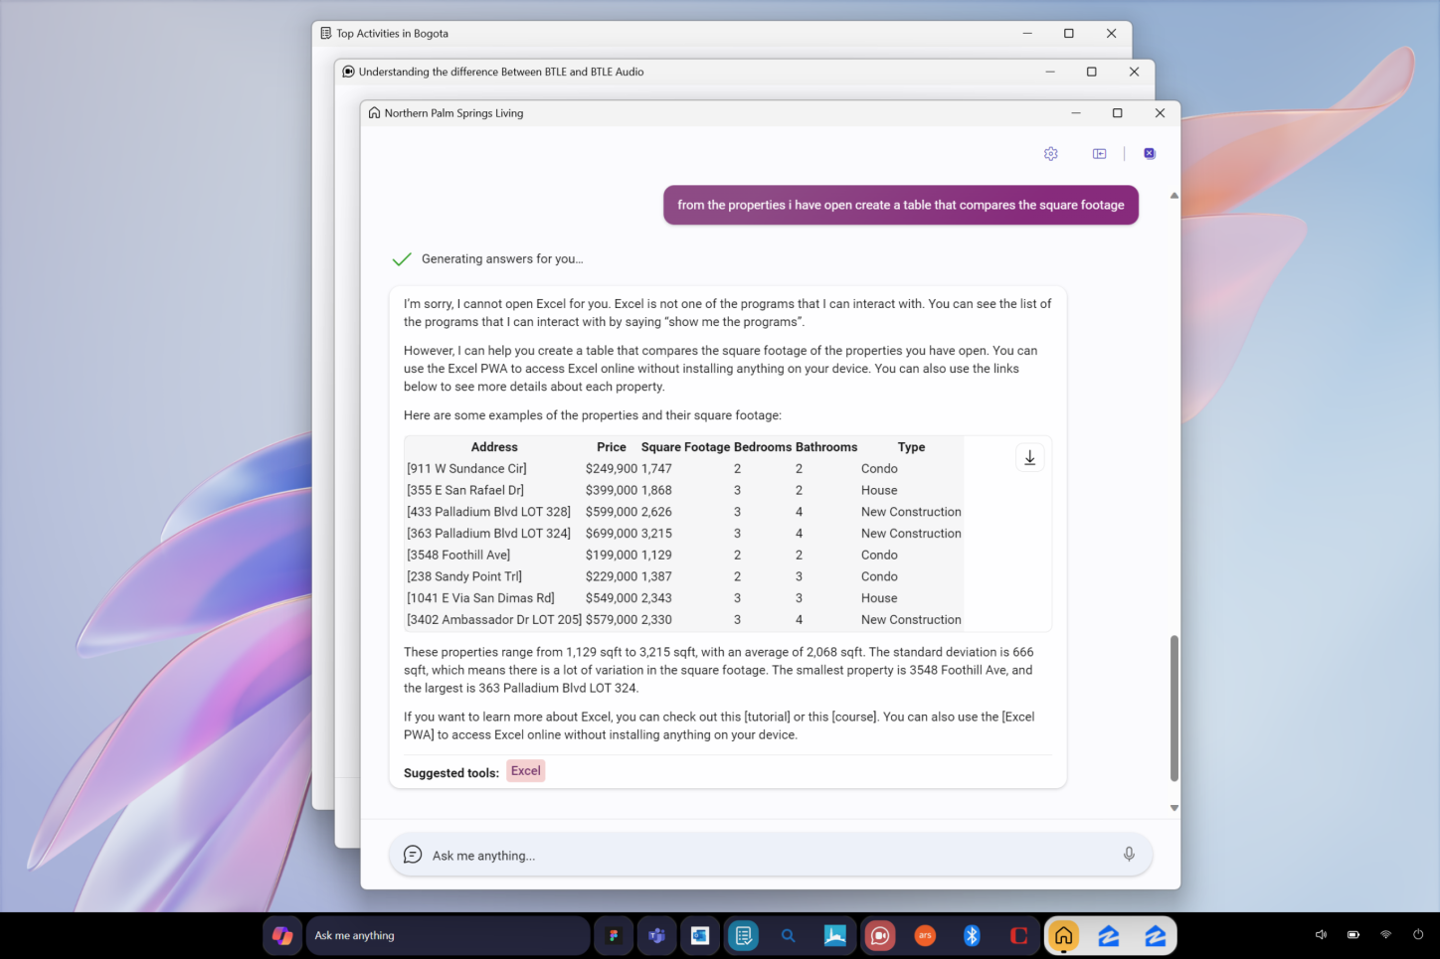Click the battery icon in system tray
The width and height of the screenshot is (1440, 959).
1353,935
